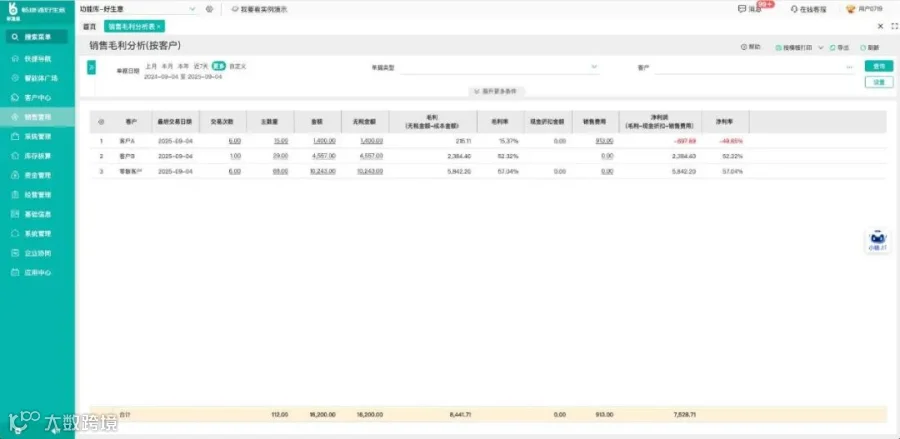Open the 单据类型 dropdown

coord(499,68)
